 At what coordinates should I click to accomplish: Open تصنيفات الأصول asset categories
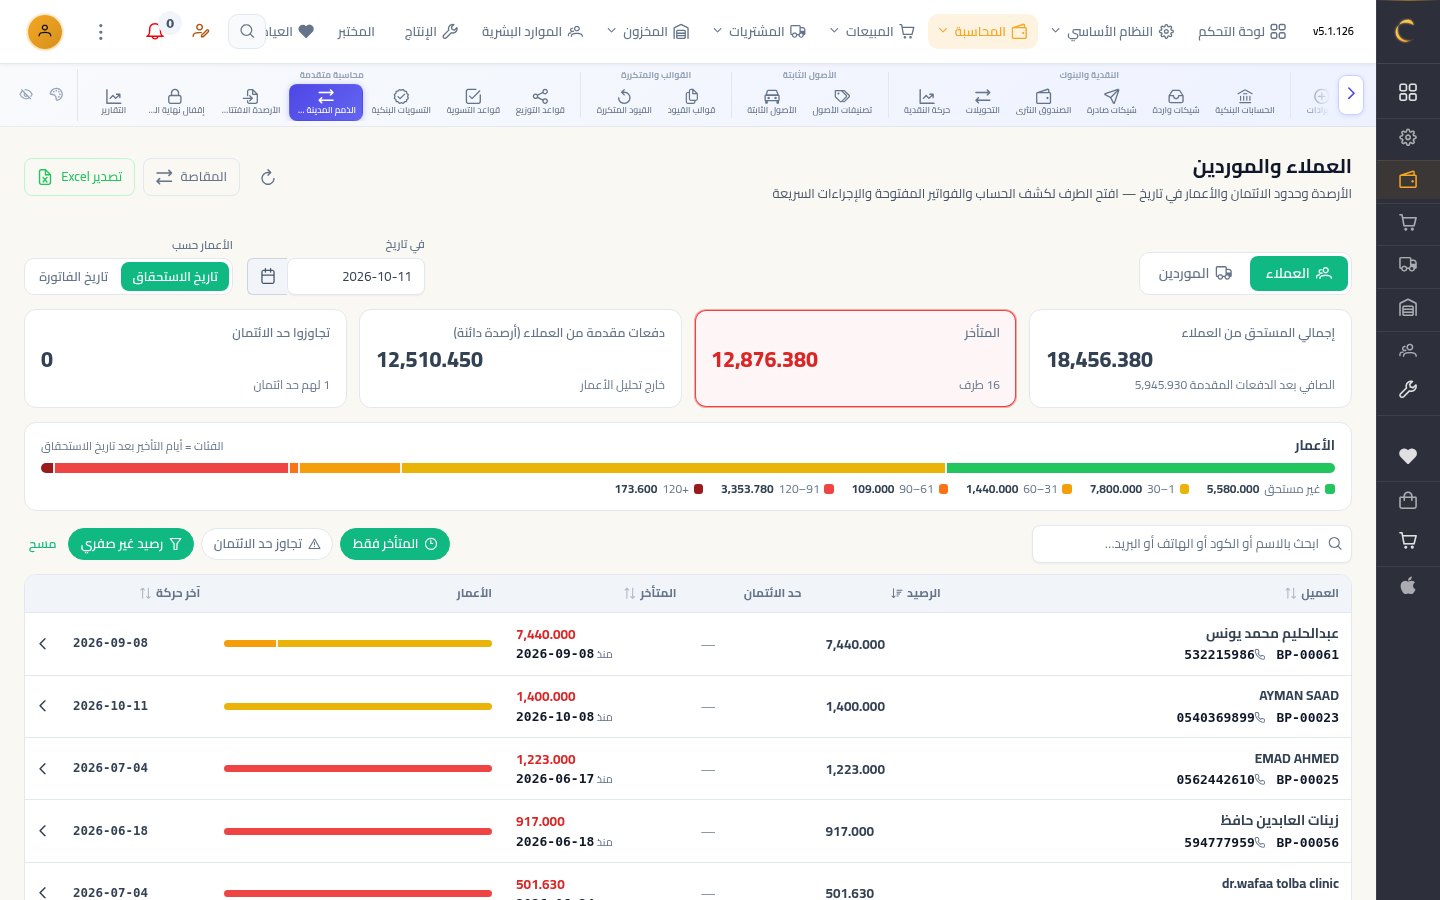842,101
